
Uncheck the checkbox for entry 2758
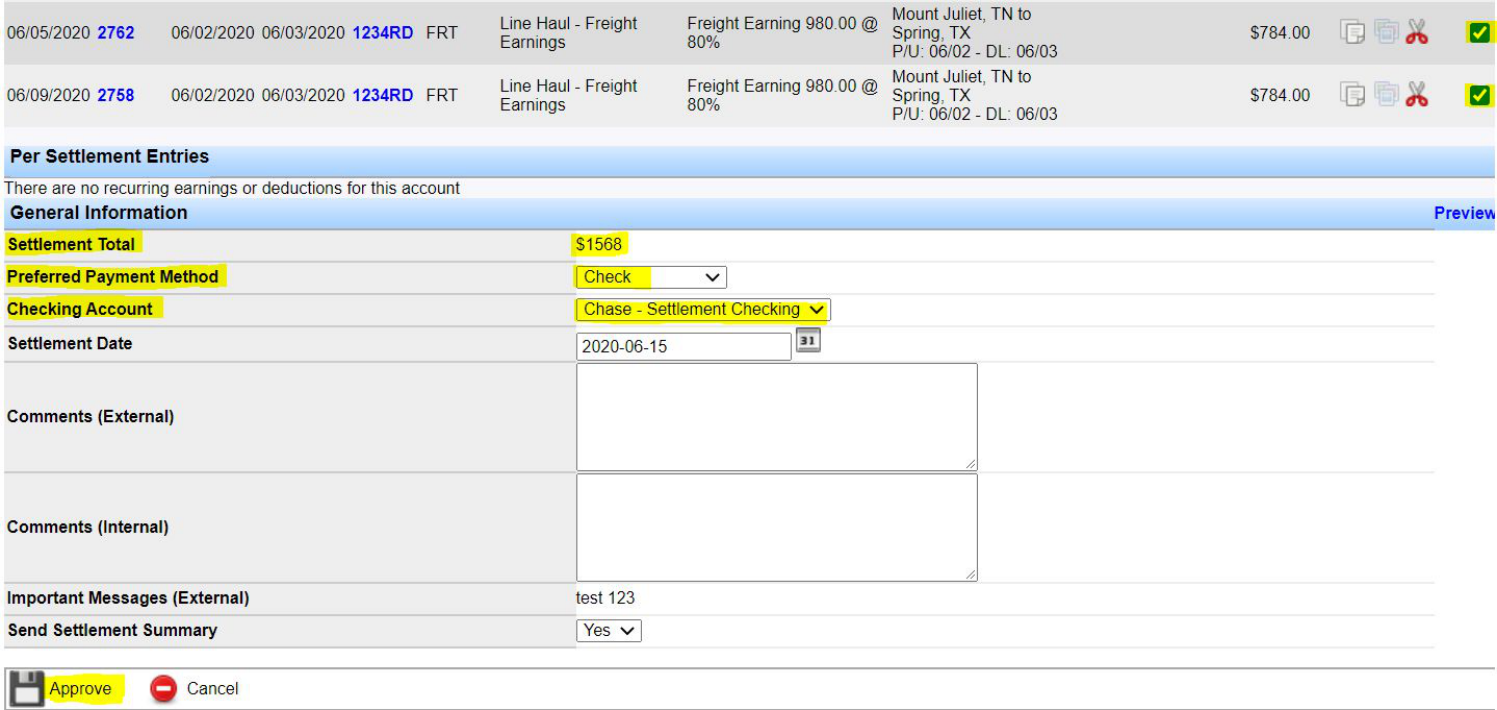tap(1480, 96)
